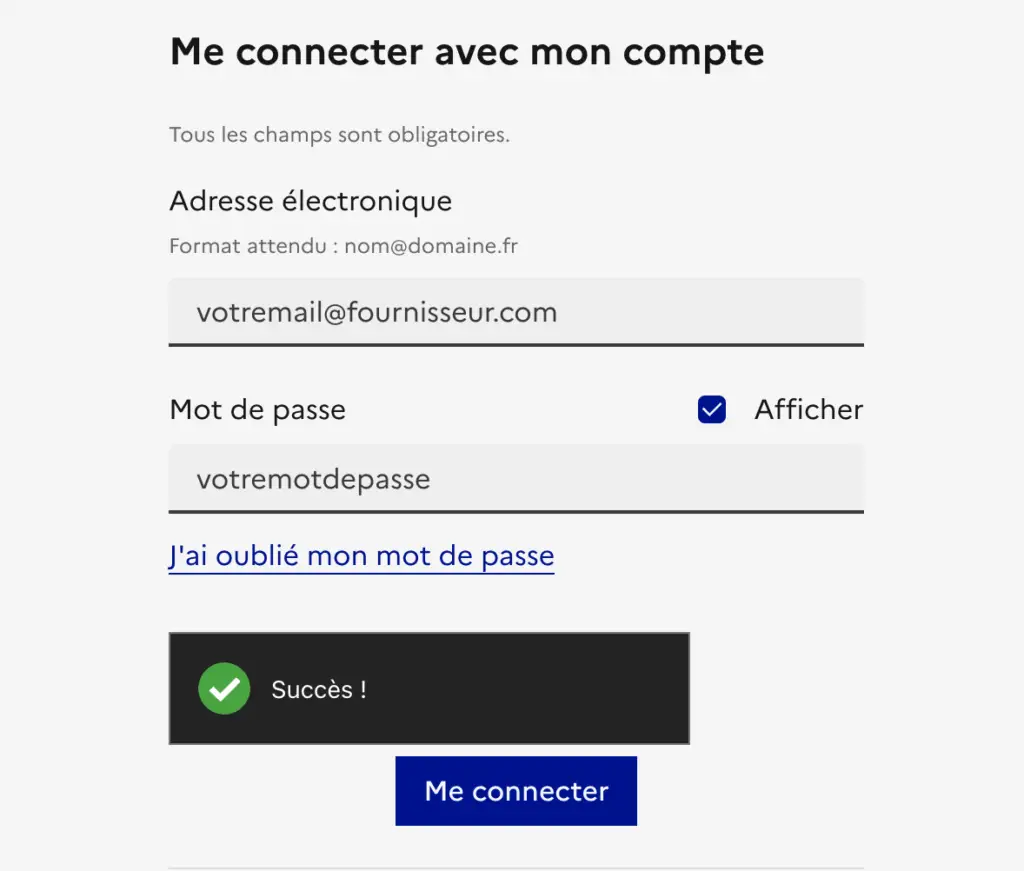
Task: Open the "J'ai oublié mon mot de passe" link
Action: point(361,556)
